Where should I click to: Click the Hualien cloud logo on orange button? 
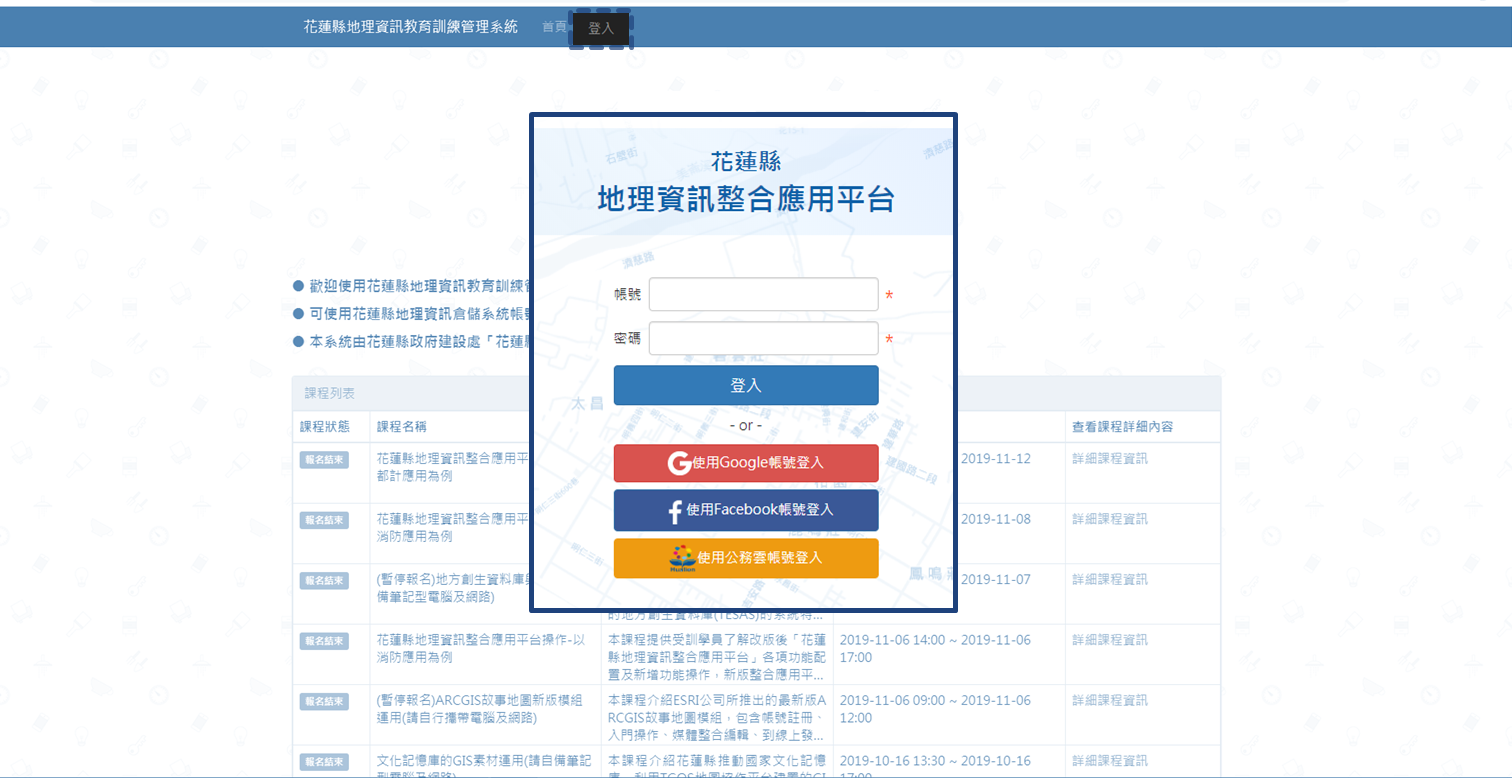coord(682,558)
